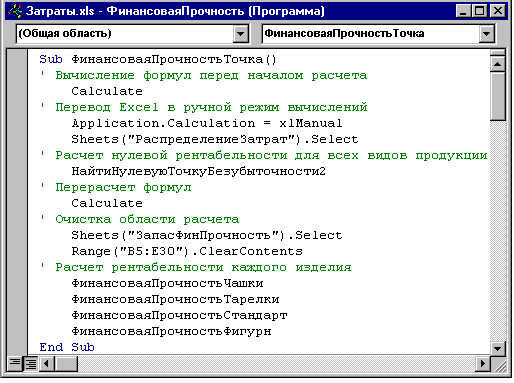This screenshot has height=383, width=514.
Task: Click the 'ФинансоваяПрочностьФигурн' call
Action: [171, 331]
